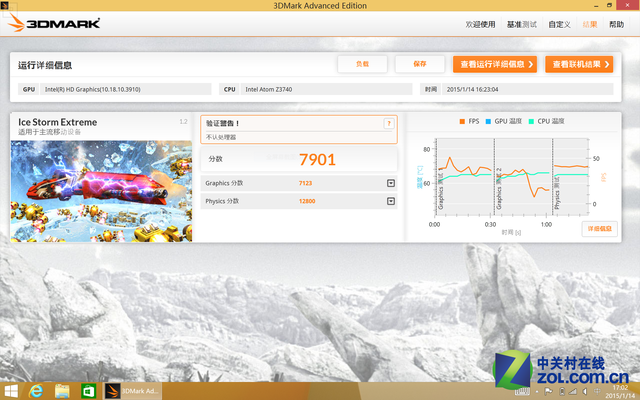Image resolution: width=640 pixels, height=400 pixels.
Task: Click the GPU field Intel(R) HD Graphics
Action: tap(125, 89)
